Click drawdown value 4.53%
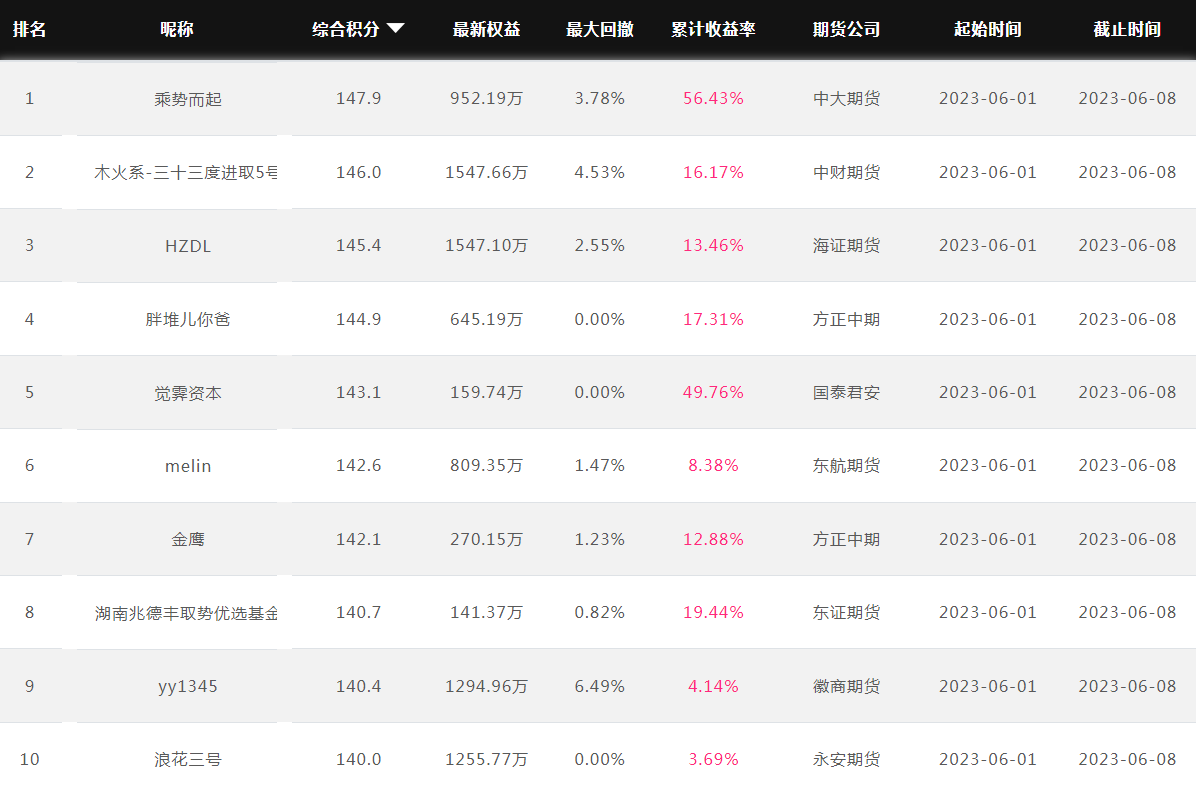The image size is (1196, 793). [600, 172]
